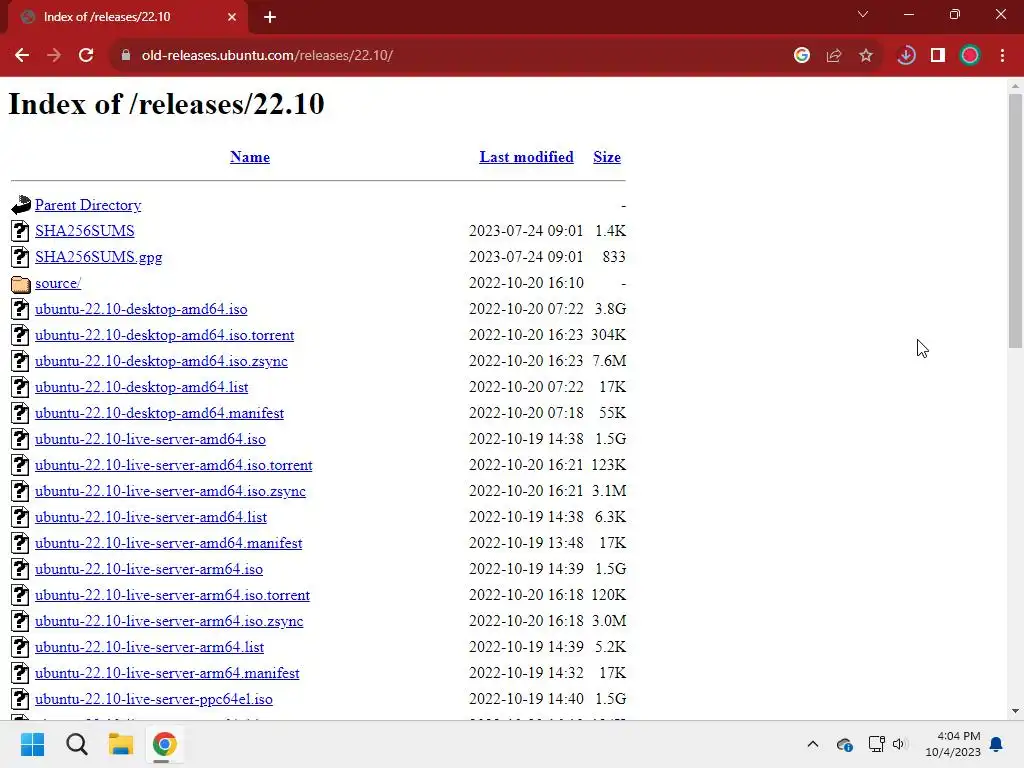This screenshot has height=768, width=1024.
Task: Open the Google icon in address bar
Action: pyautogui.click(x=802, y=56)
